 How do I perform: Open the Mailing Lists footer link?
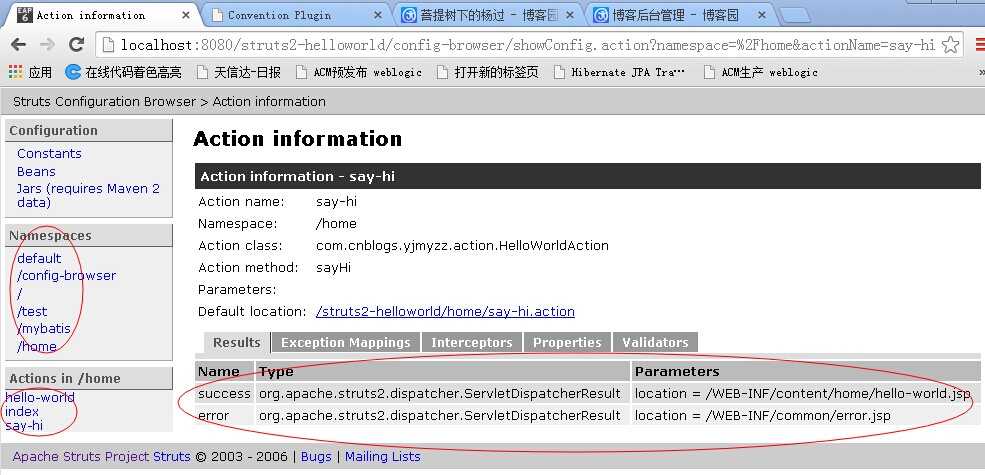click(383, 457)
